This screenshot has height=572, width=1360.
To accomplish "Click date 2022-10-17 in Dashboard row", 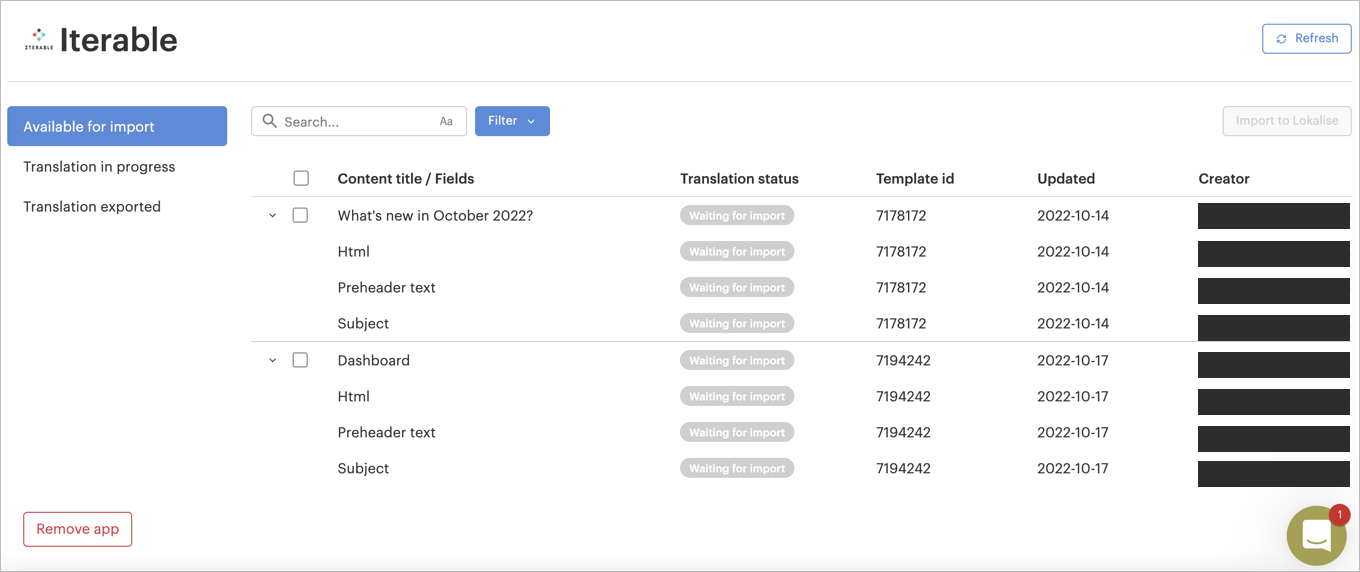I will (1073, 361).
